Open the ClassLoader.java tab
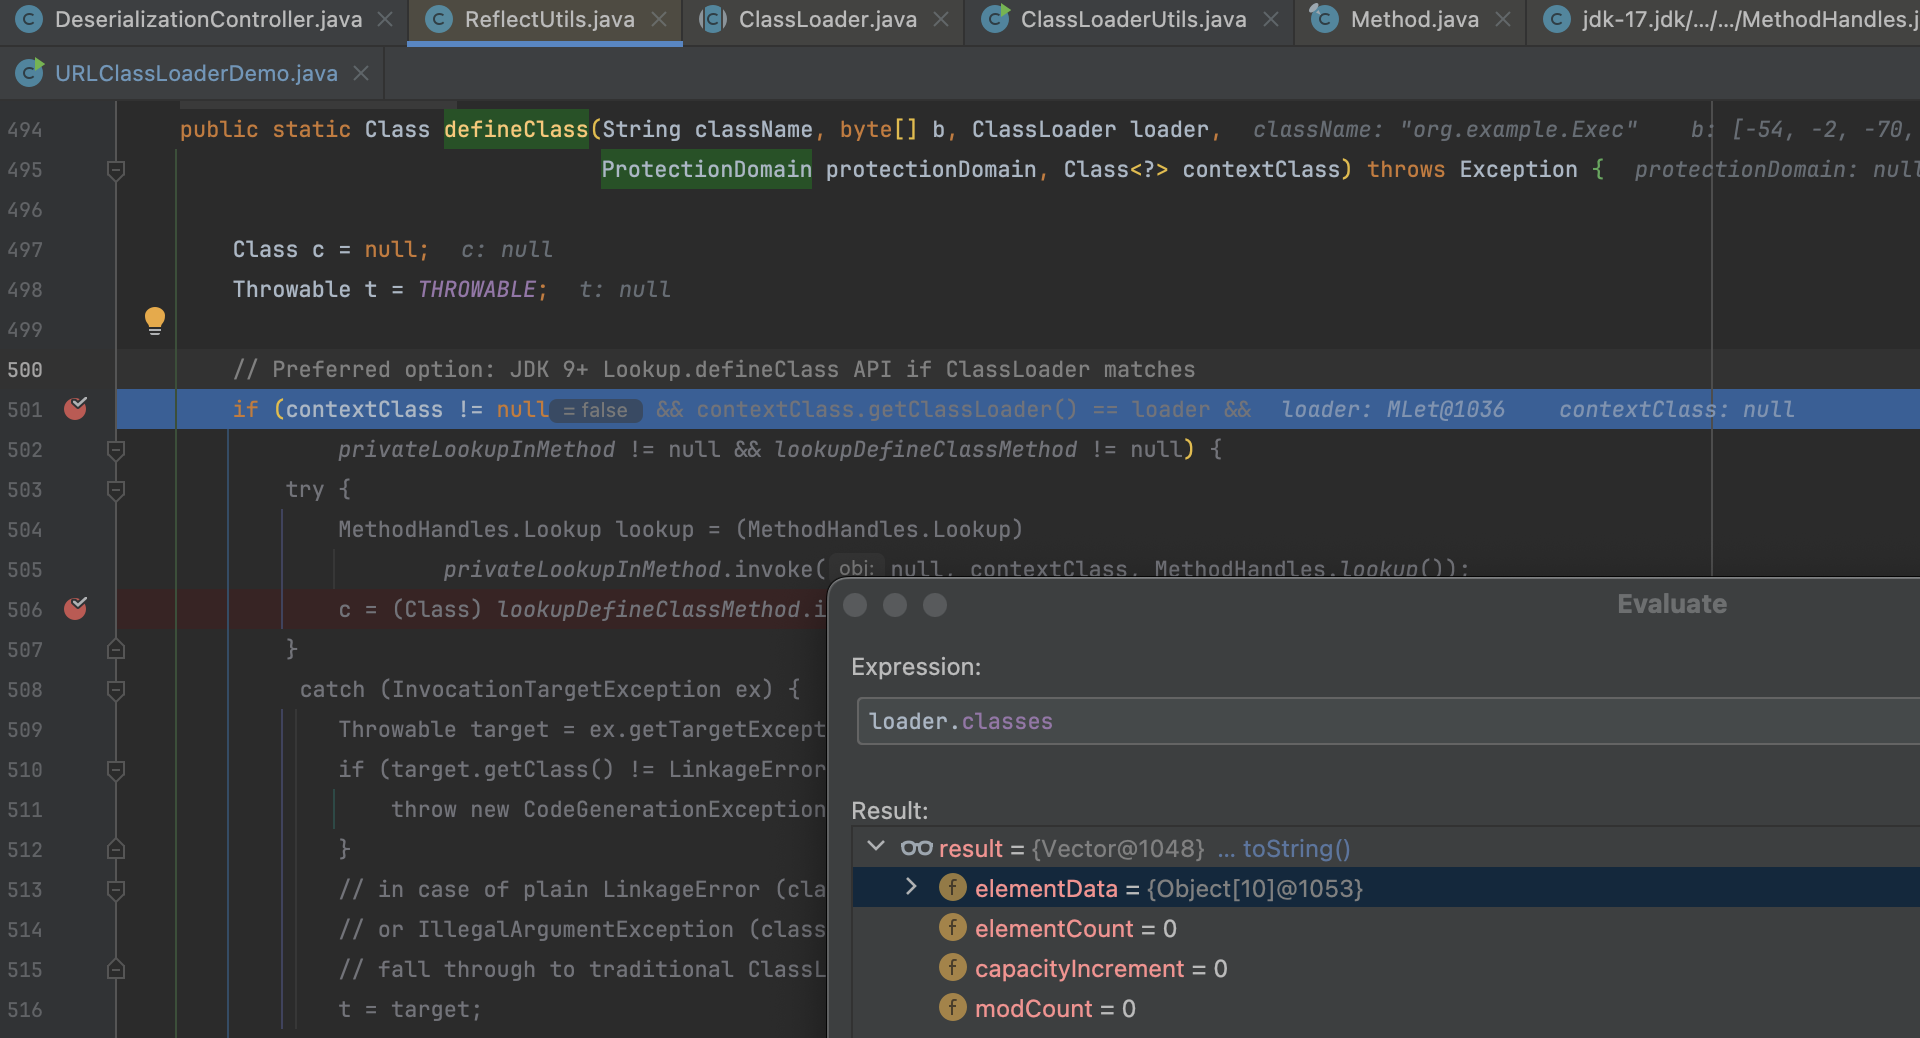 coord(827,20)
